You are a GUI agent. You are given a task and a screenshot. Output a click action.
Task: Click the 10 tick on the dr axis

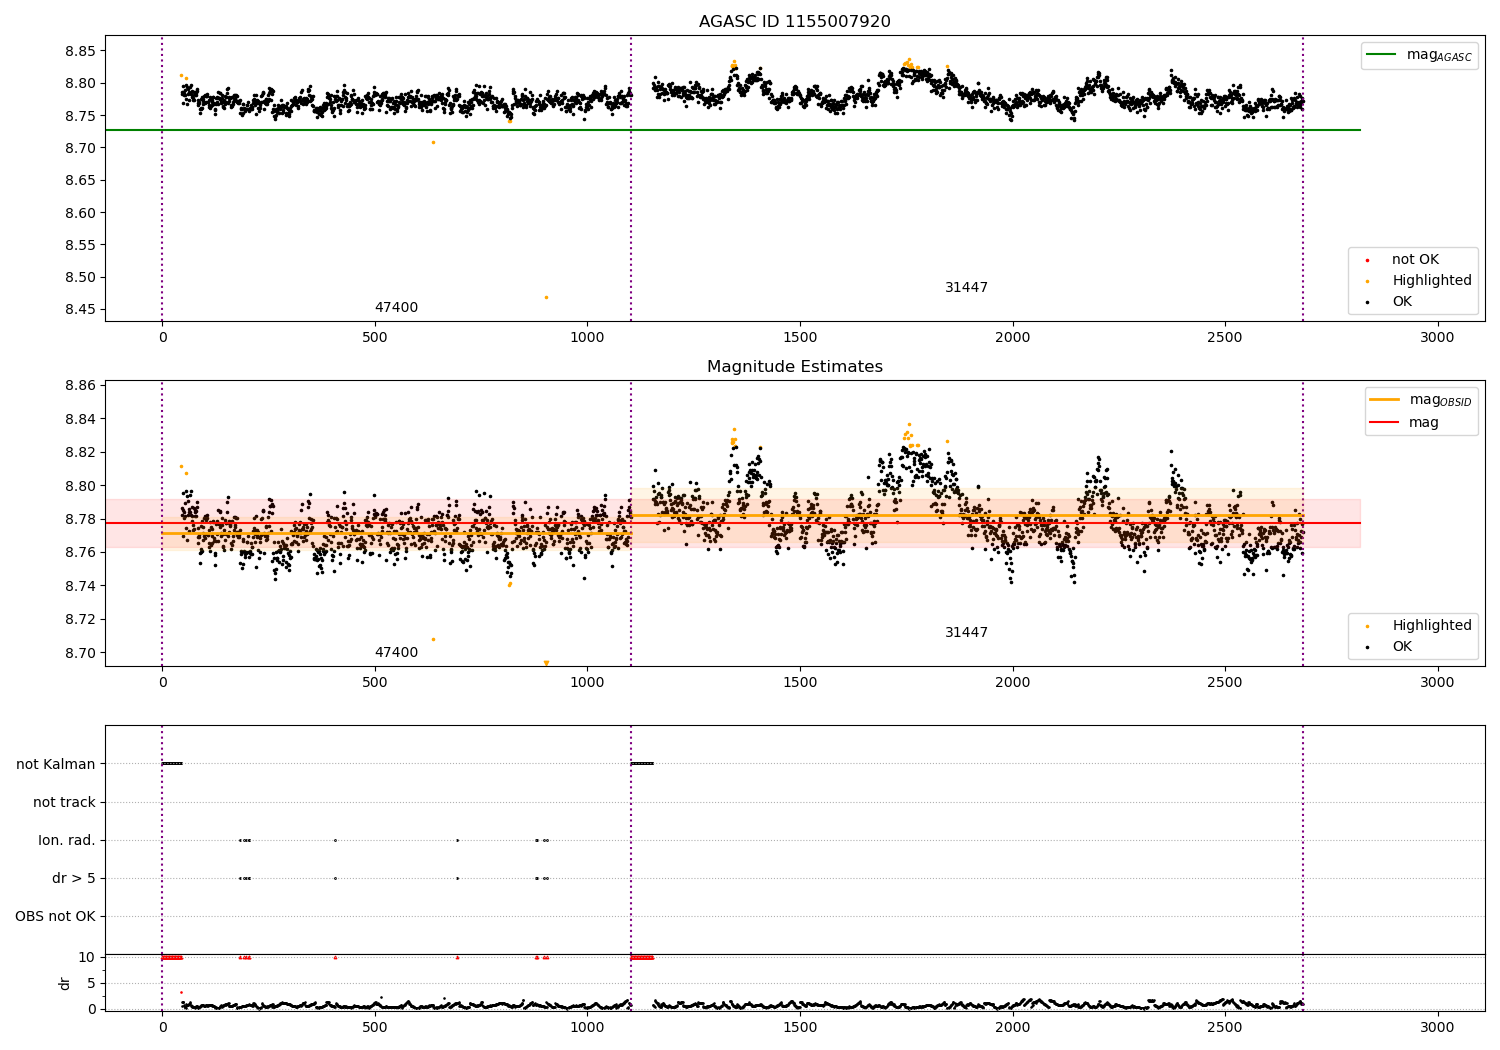[87, 958]
